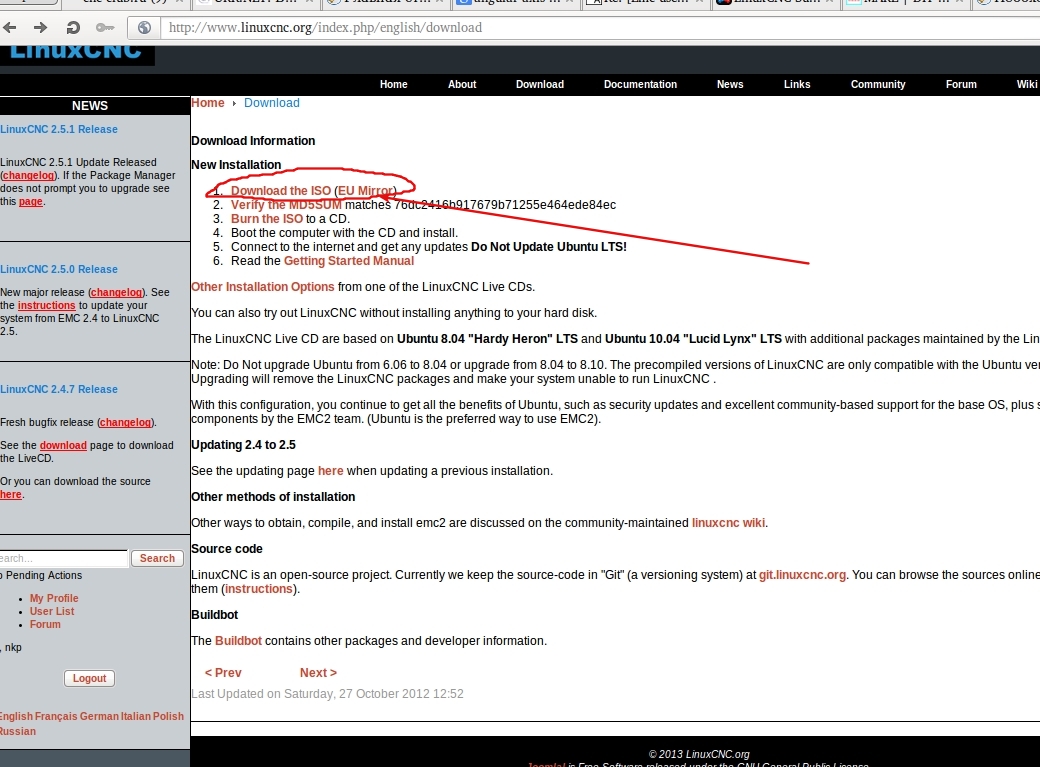The width and height of the screenshot is (1040, 767).
Task: Open the Buildbot link
Action: [x=238, y=641]
